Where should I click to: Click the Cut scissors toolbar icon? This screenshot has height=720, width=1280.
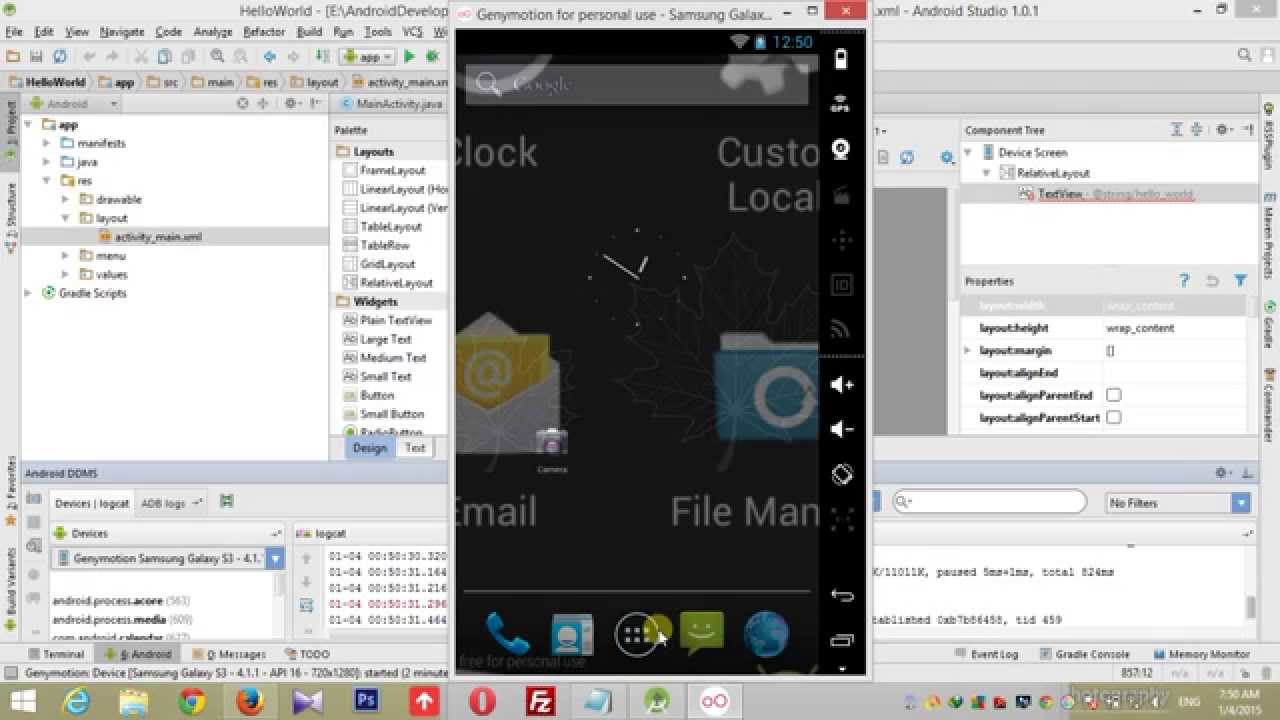[x=141, y=57]
